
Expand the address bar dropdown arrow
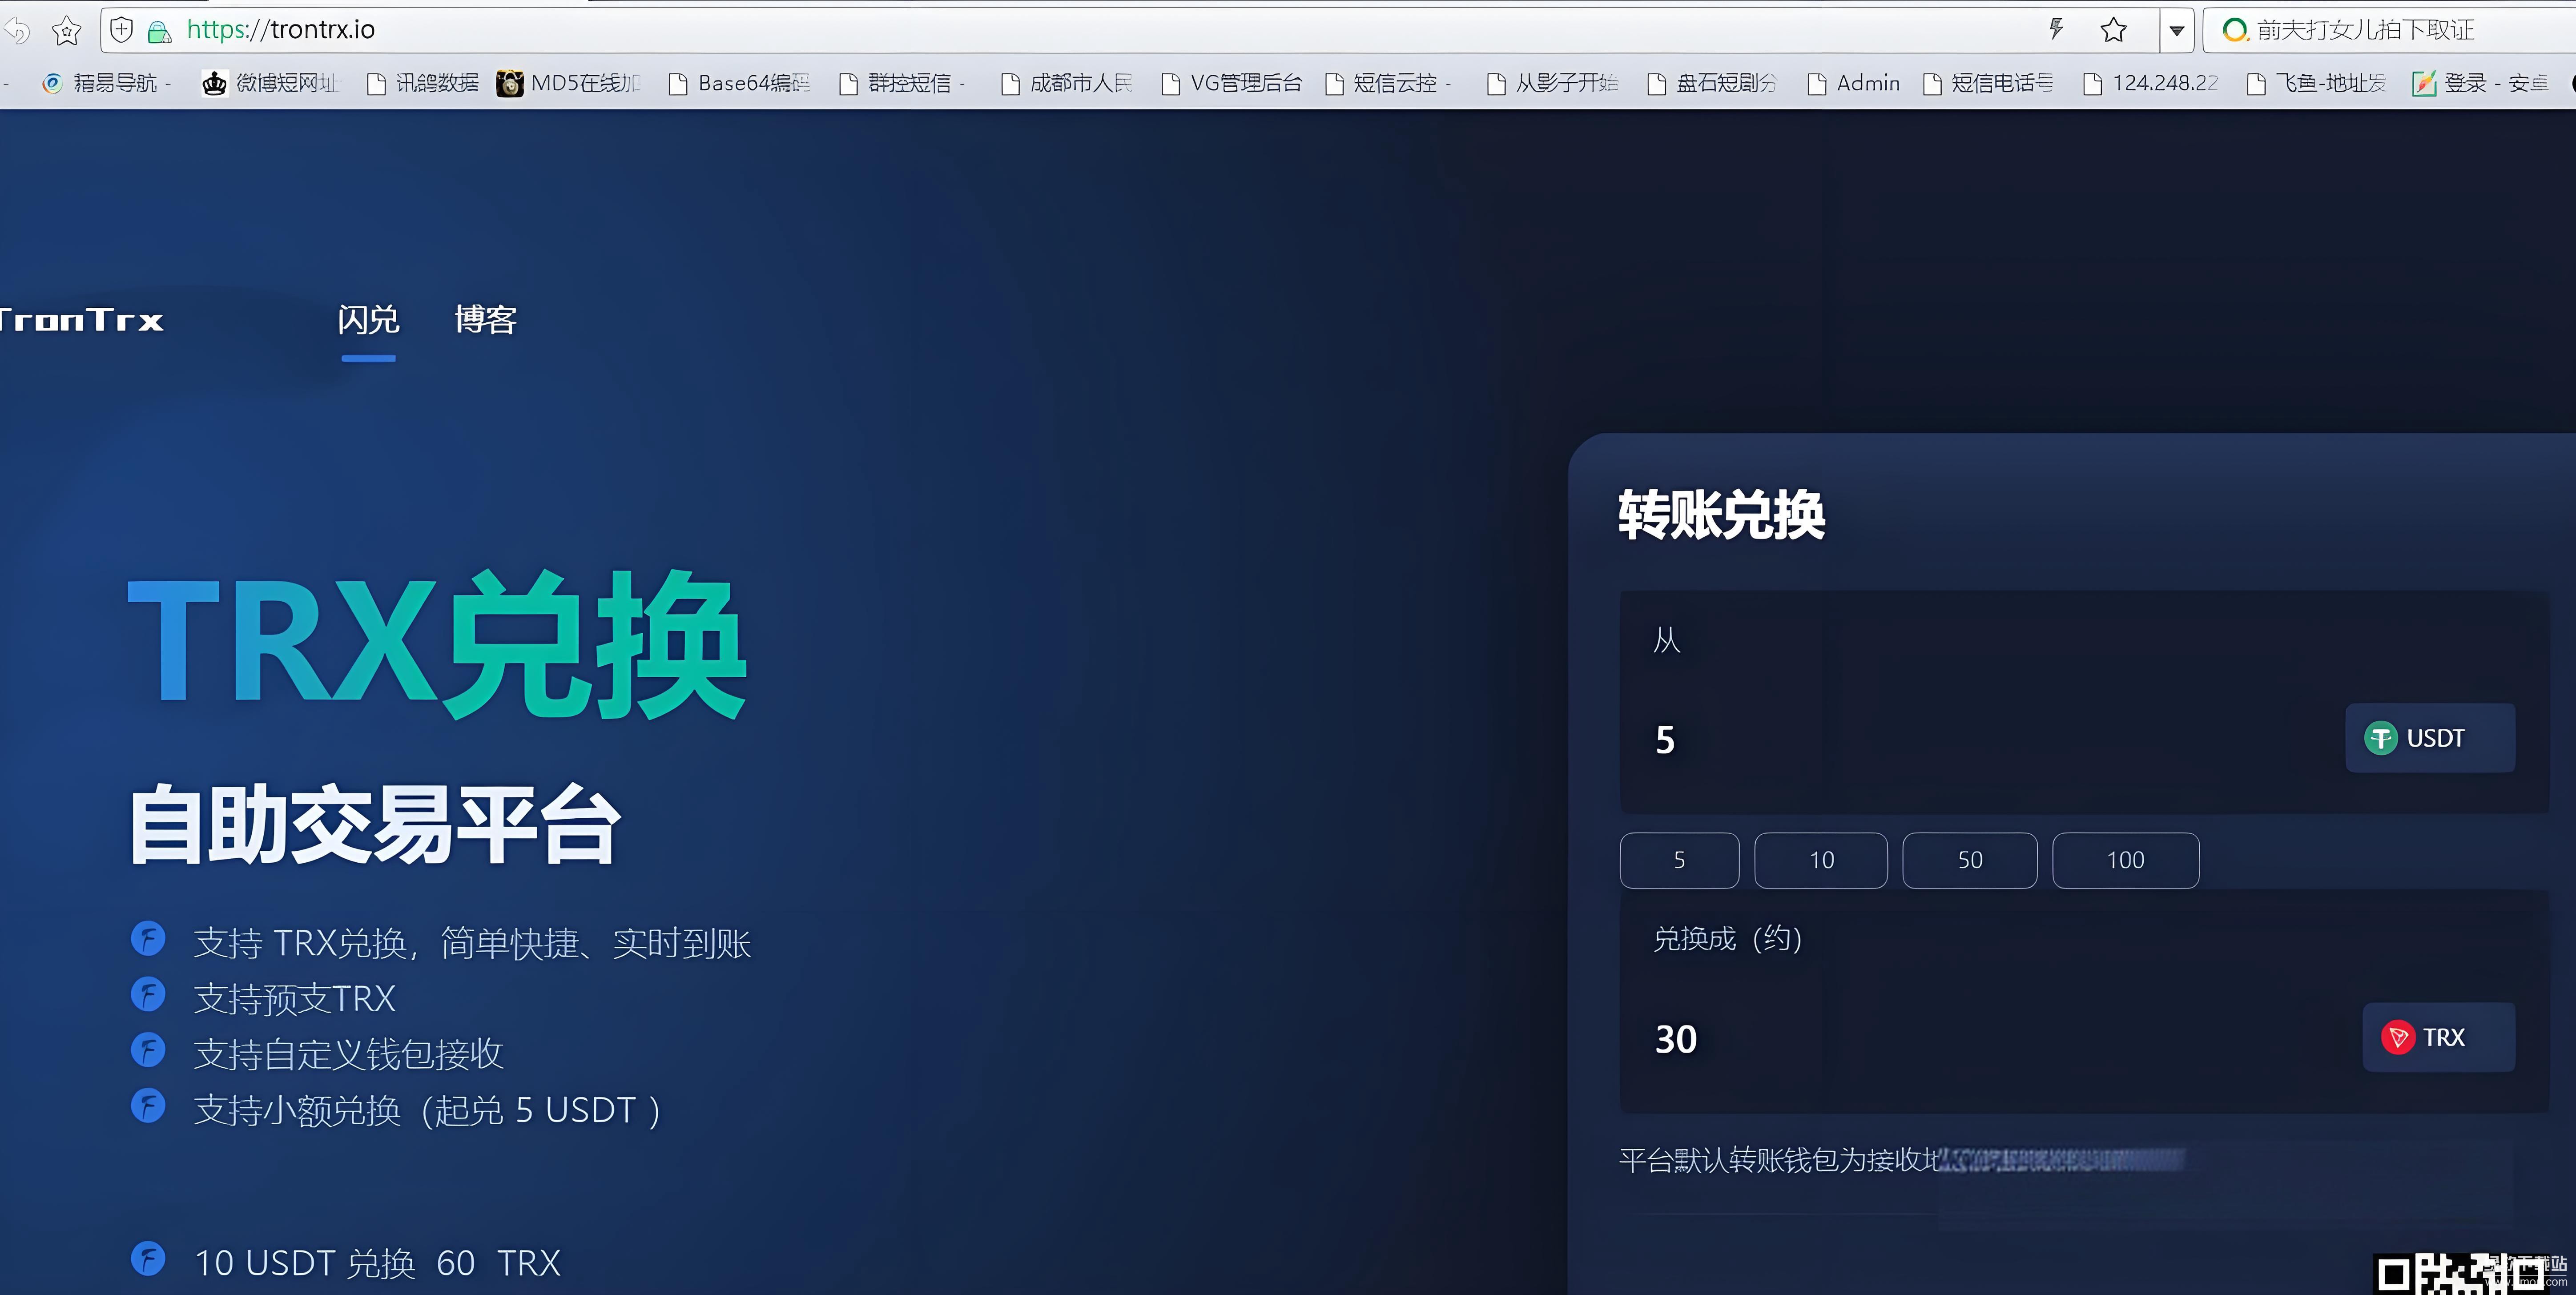pyautogui.click(x=2176, y=31)
